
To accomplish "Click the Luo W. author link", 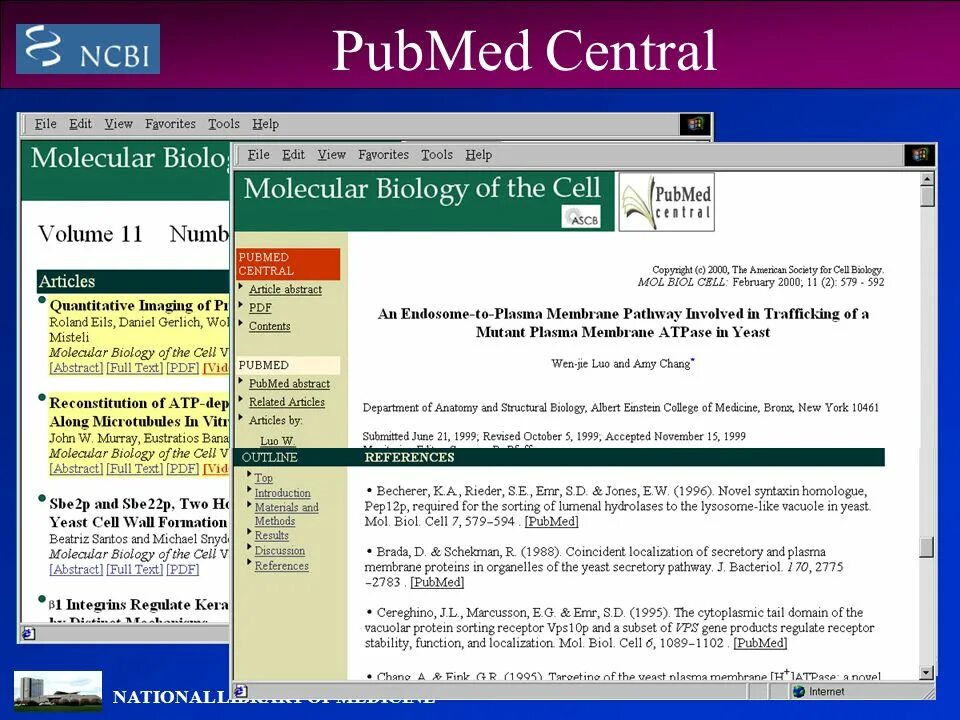I will (x=277, y=440).
